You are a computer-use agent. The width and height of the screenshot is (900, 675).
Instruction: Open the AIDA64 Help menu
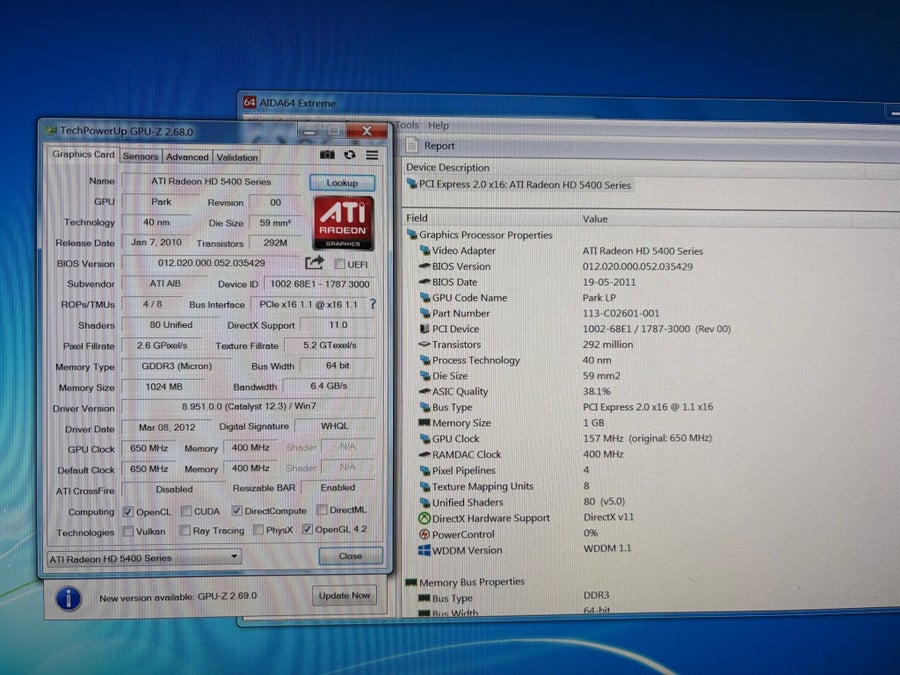tap(439, 125)
